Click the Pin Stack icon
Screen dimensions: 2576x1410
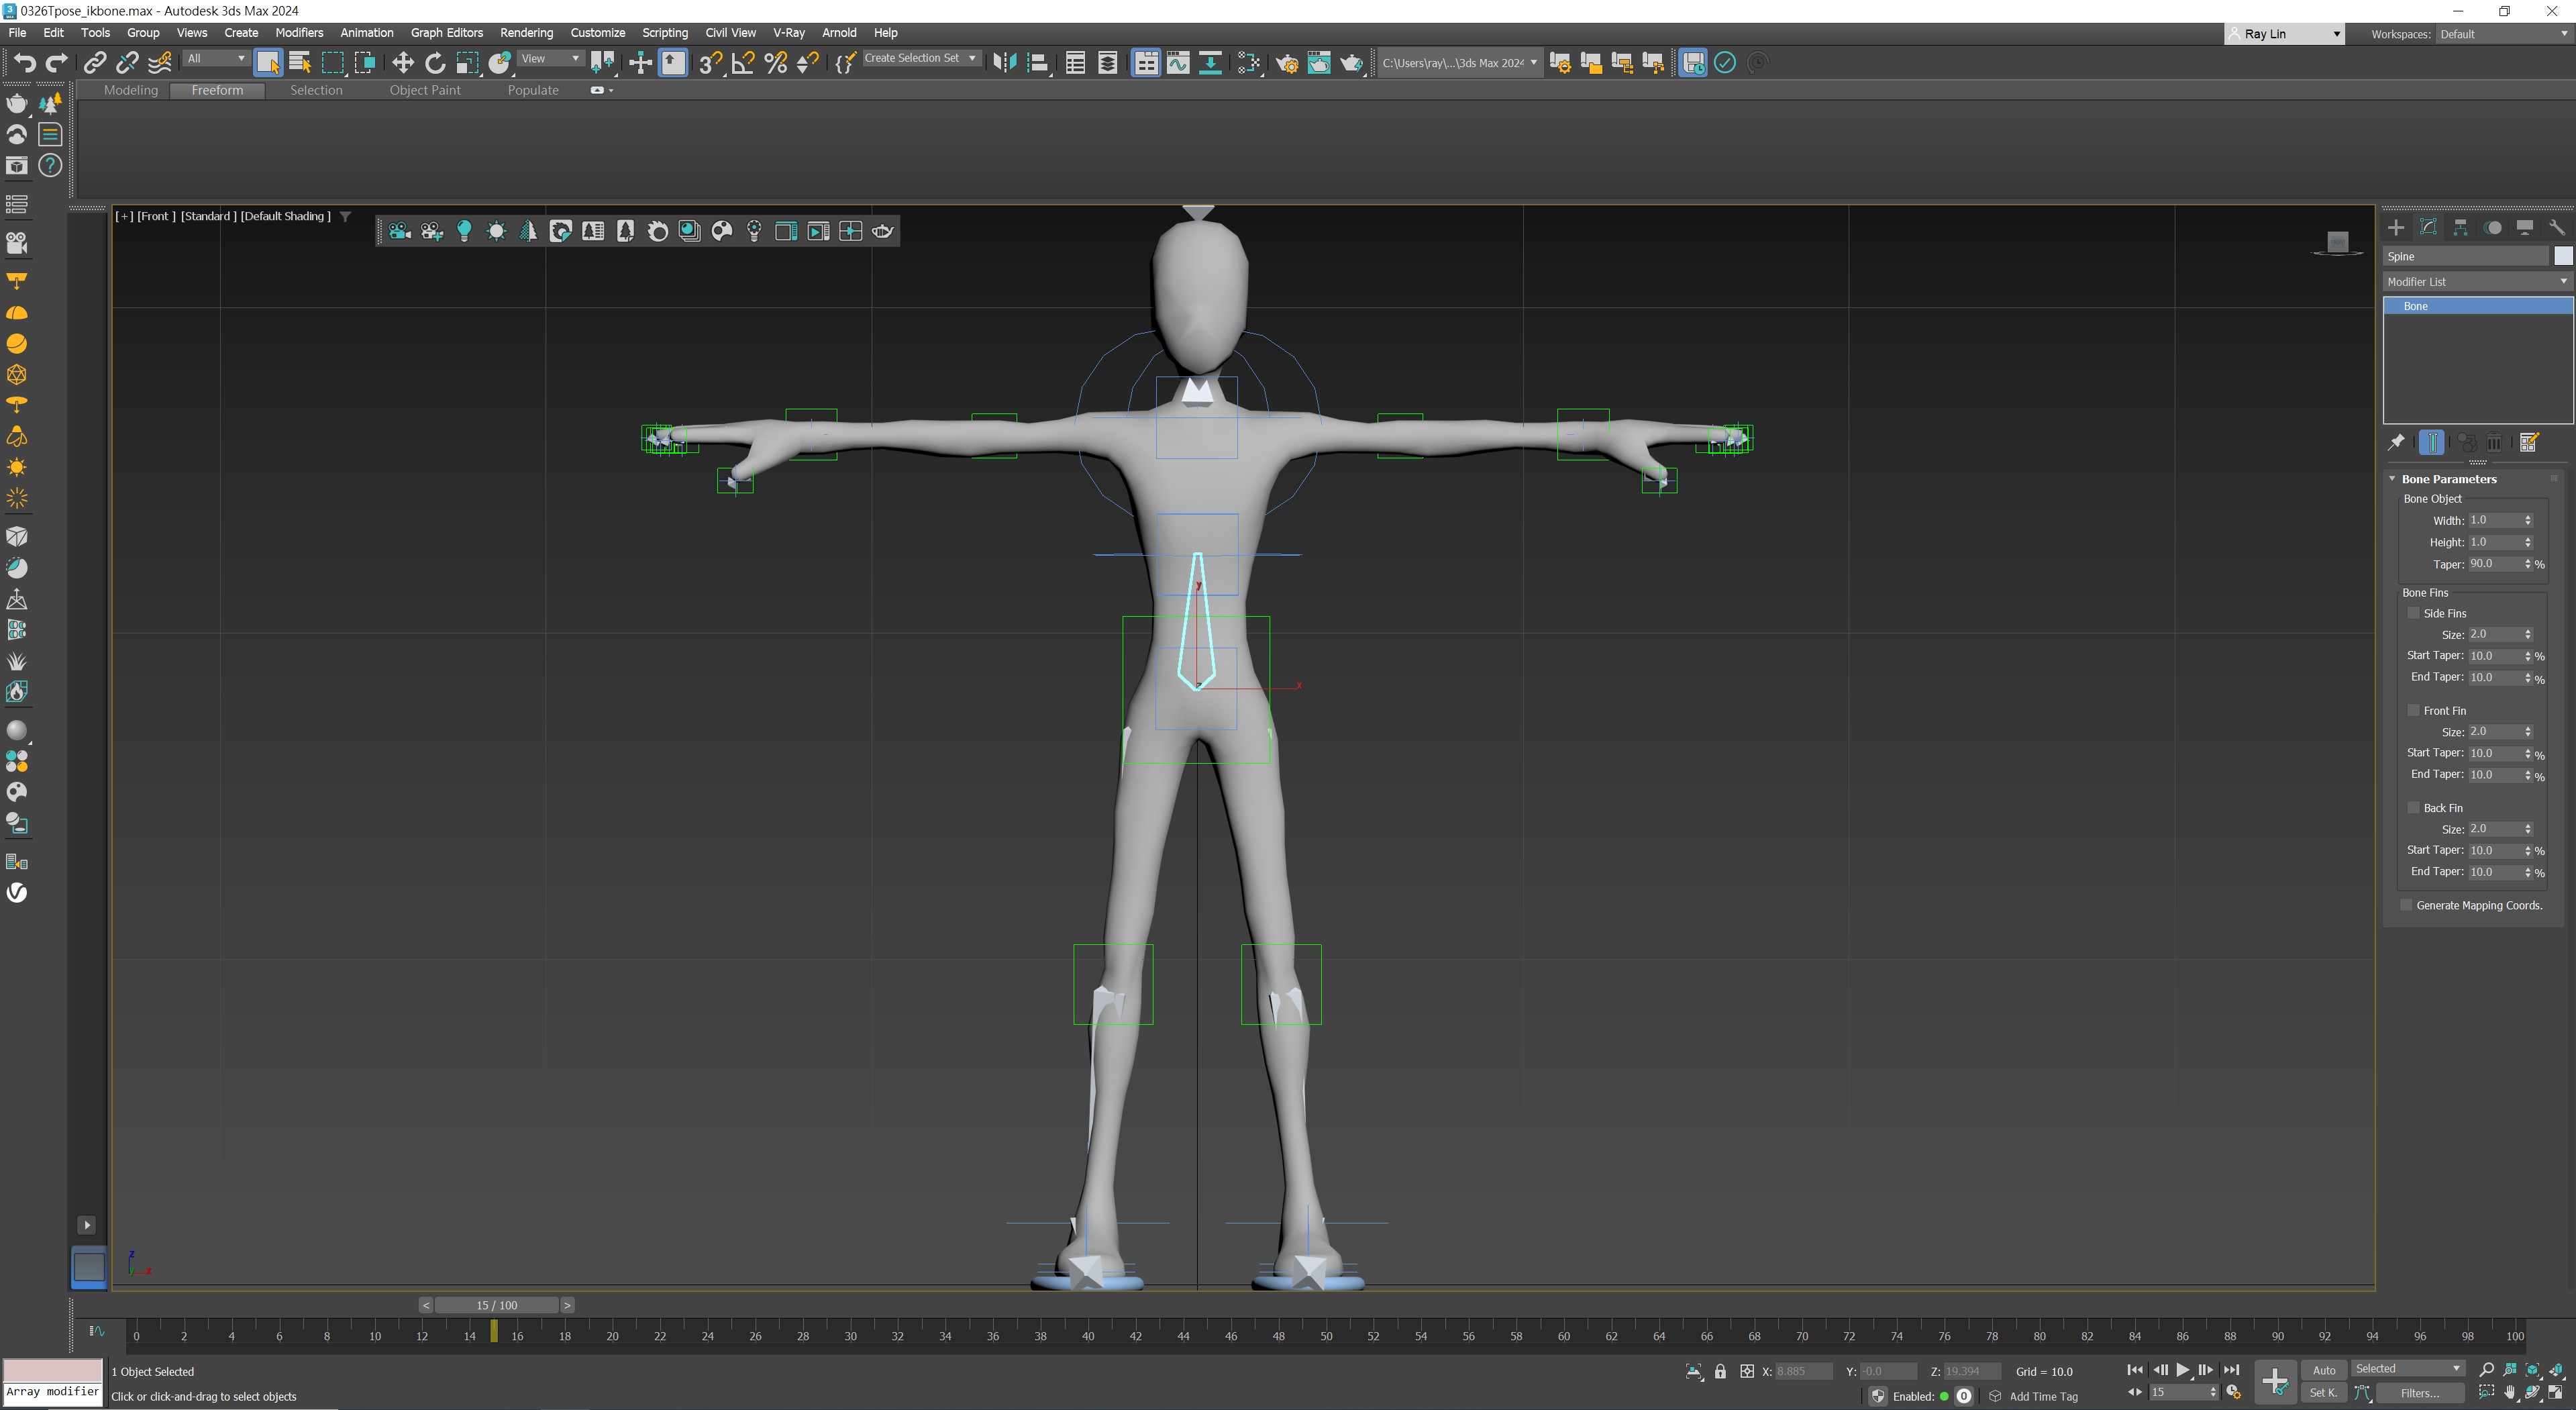pyautogui.click(x=2396, y=442)
